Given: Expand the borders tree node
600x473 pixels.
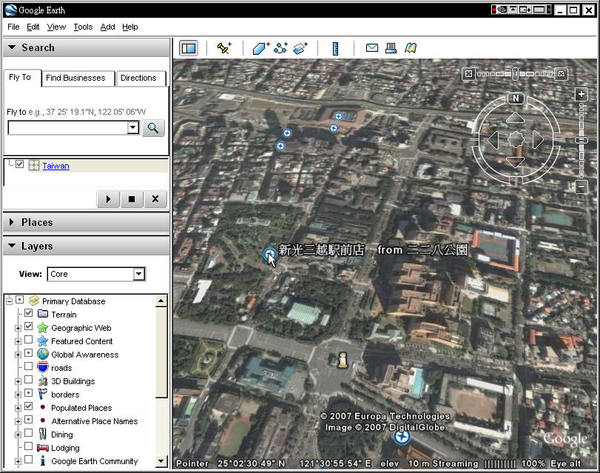Looking at the screenshot, I should pos(18,395).
